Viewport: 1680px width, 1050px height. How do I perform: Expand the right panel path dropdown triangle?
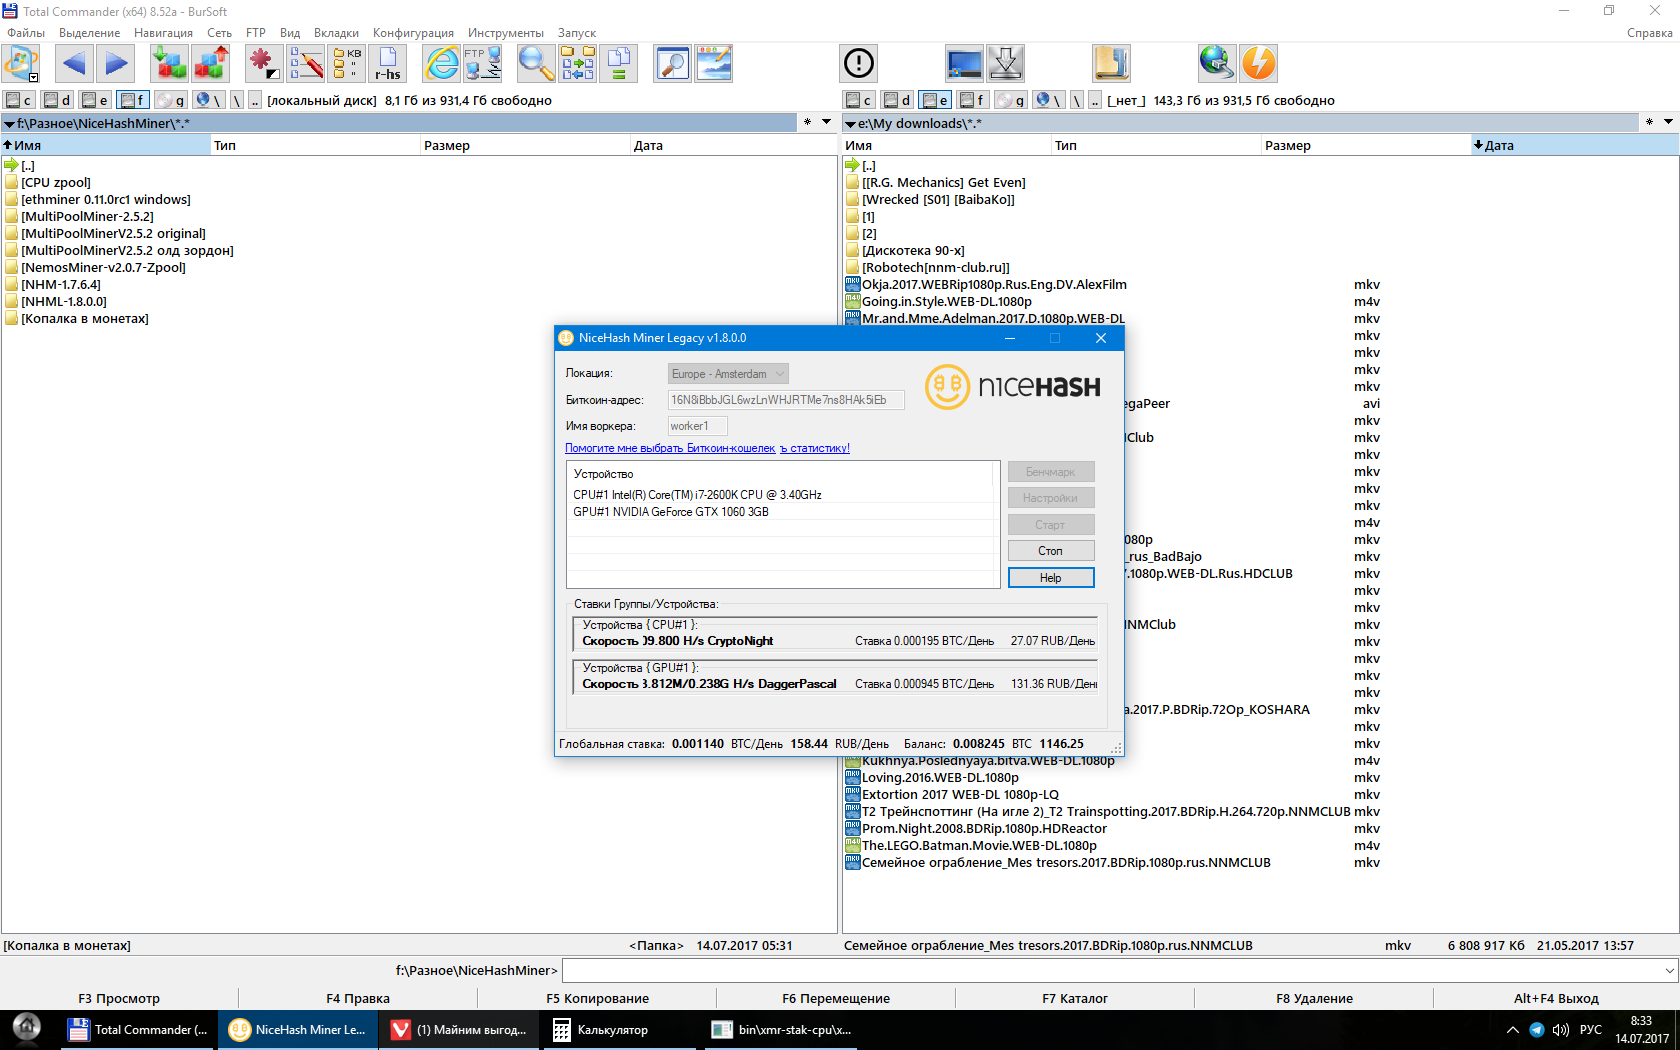[x=850, y=124]
